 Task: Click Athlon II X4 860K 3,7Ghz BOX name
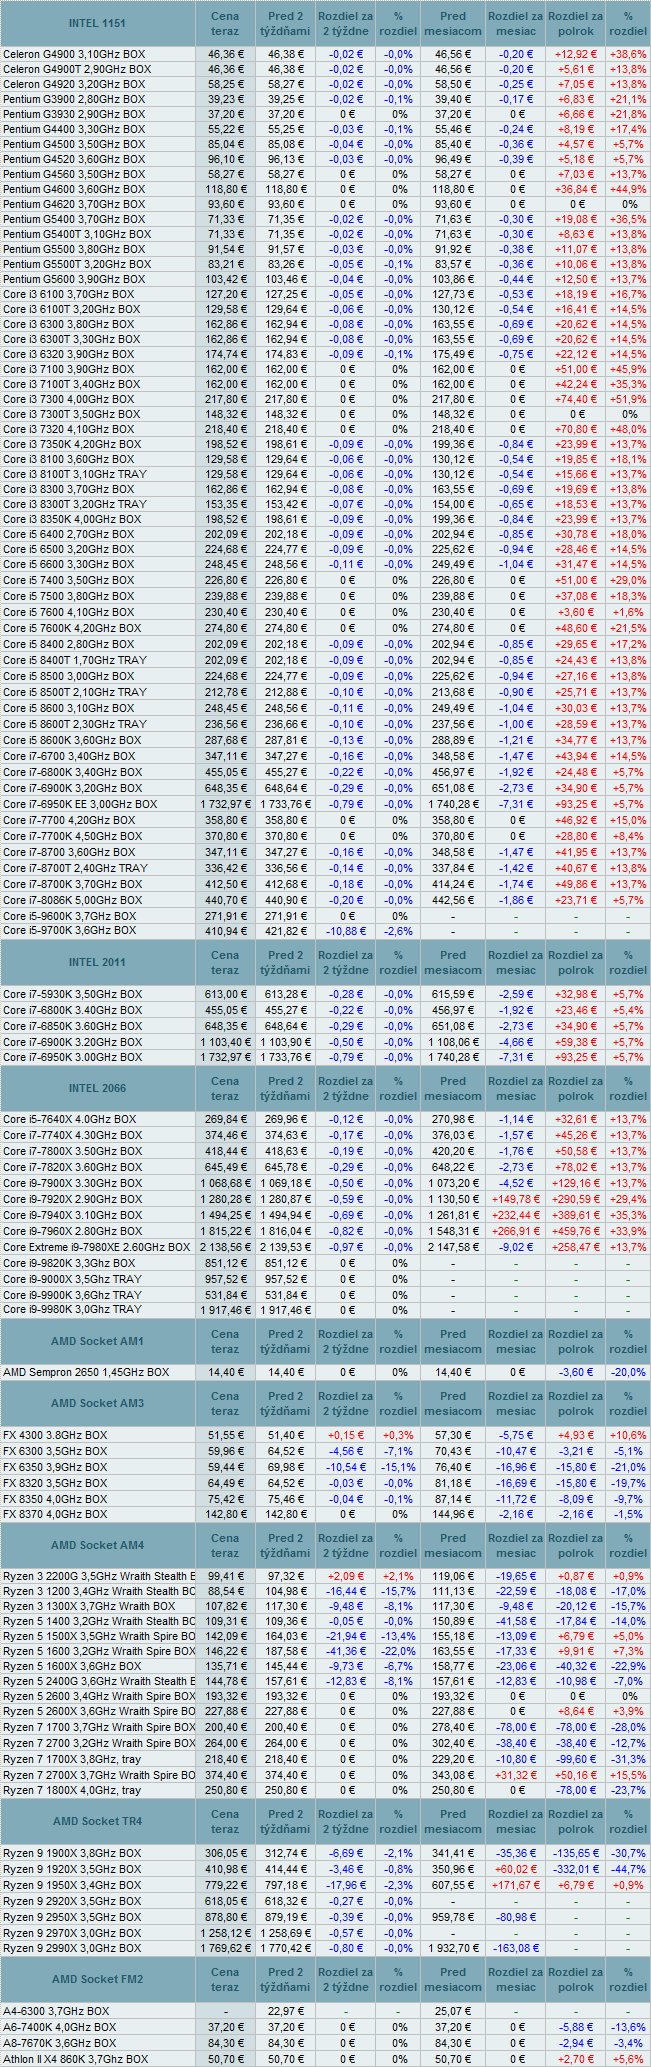pos(75,2059)
